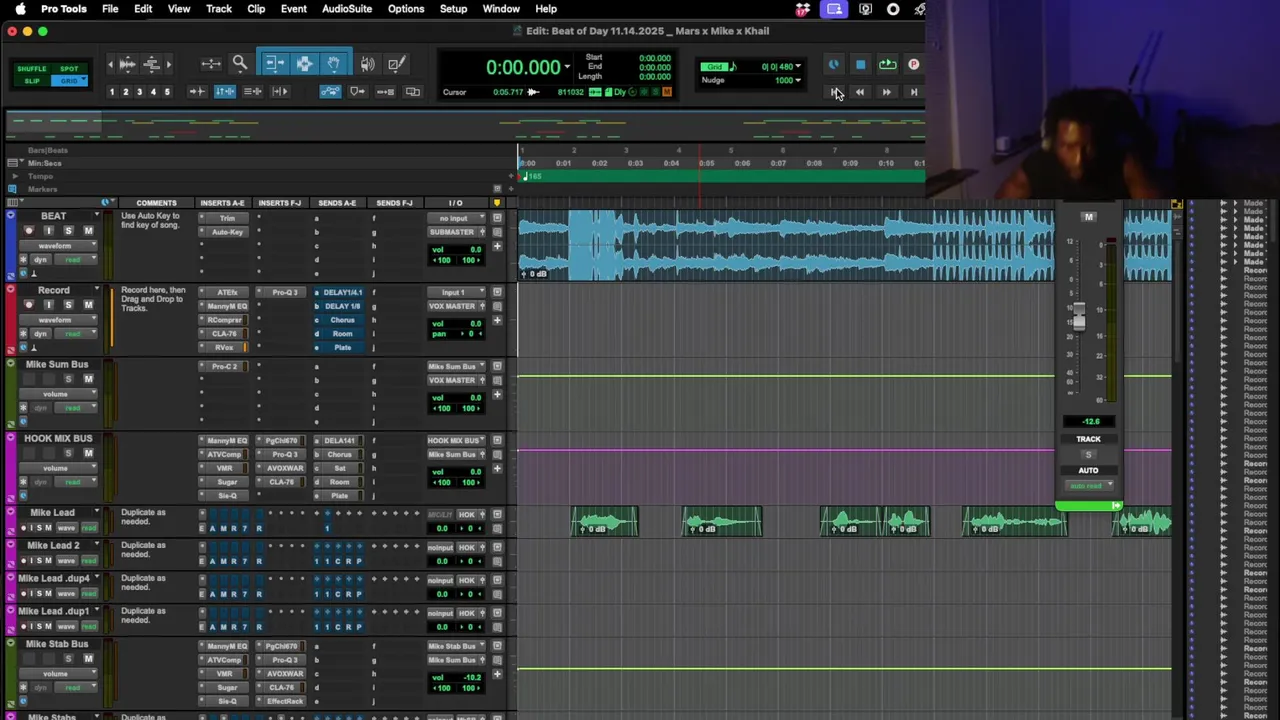1280x720 pixels.
Task: Click Fast Forward in the transport
Action: pos(886,92)
